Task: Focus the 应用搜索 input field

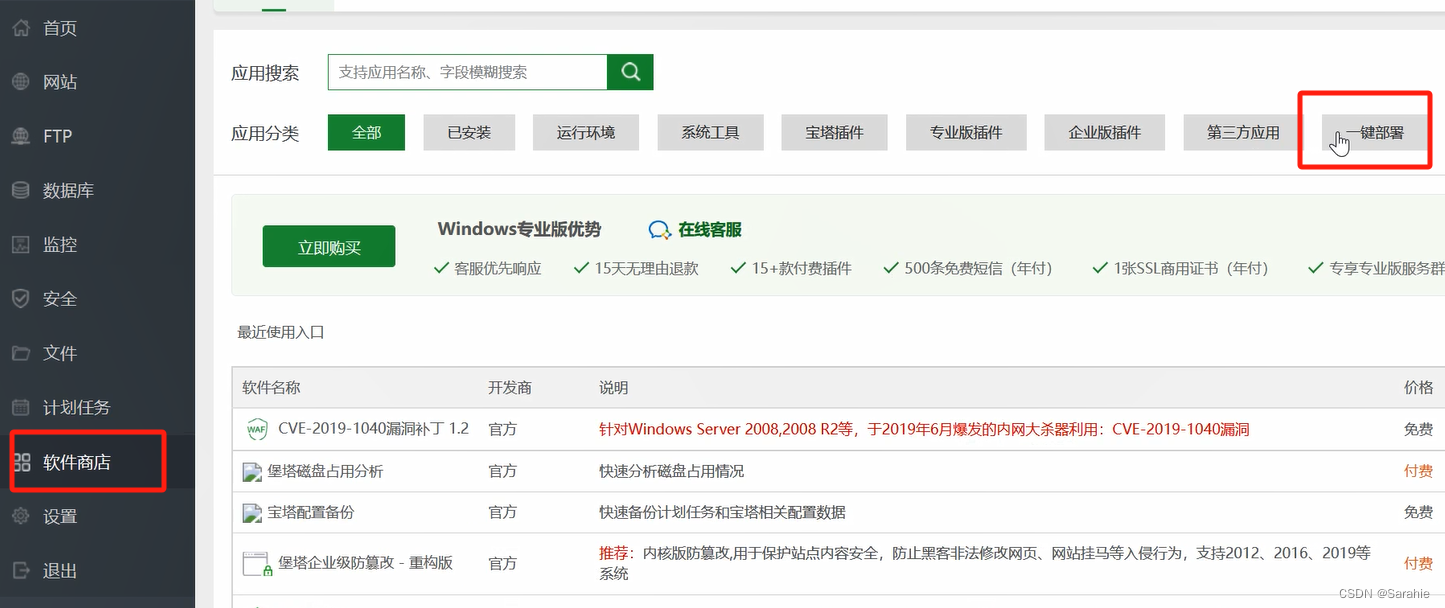Action: click(x=468, y=72)
